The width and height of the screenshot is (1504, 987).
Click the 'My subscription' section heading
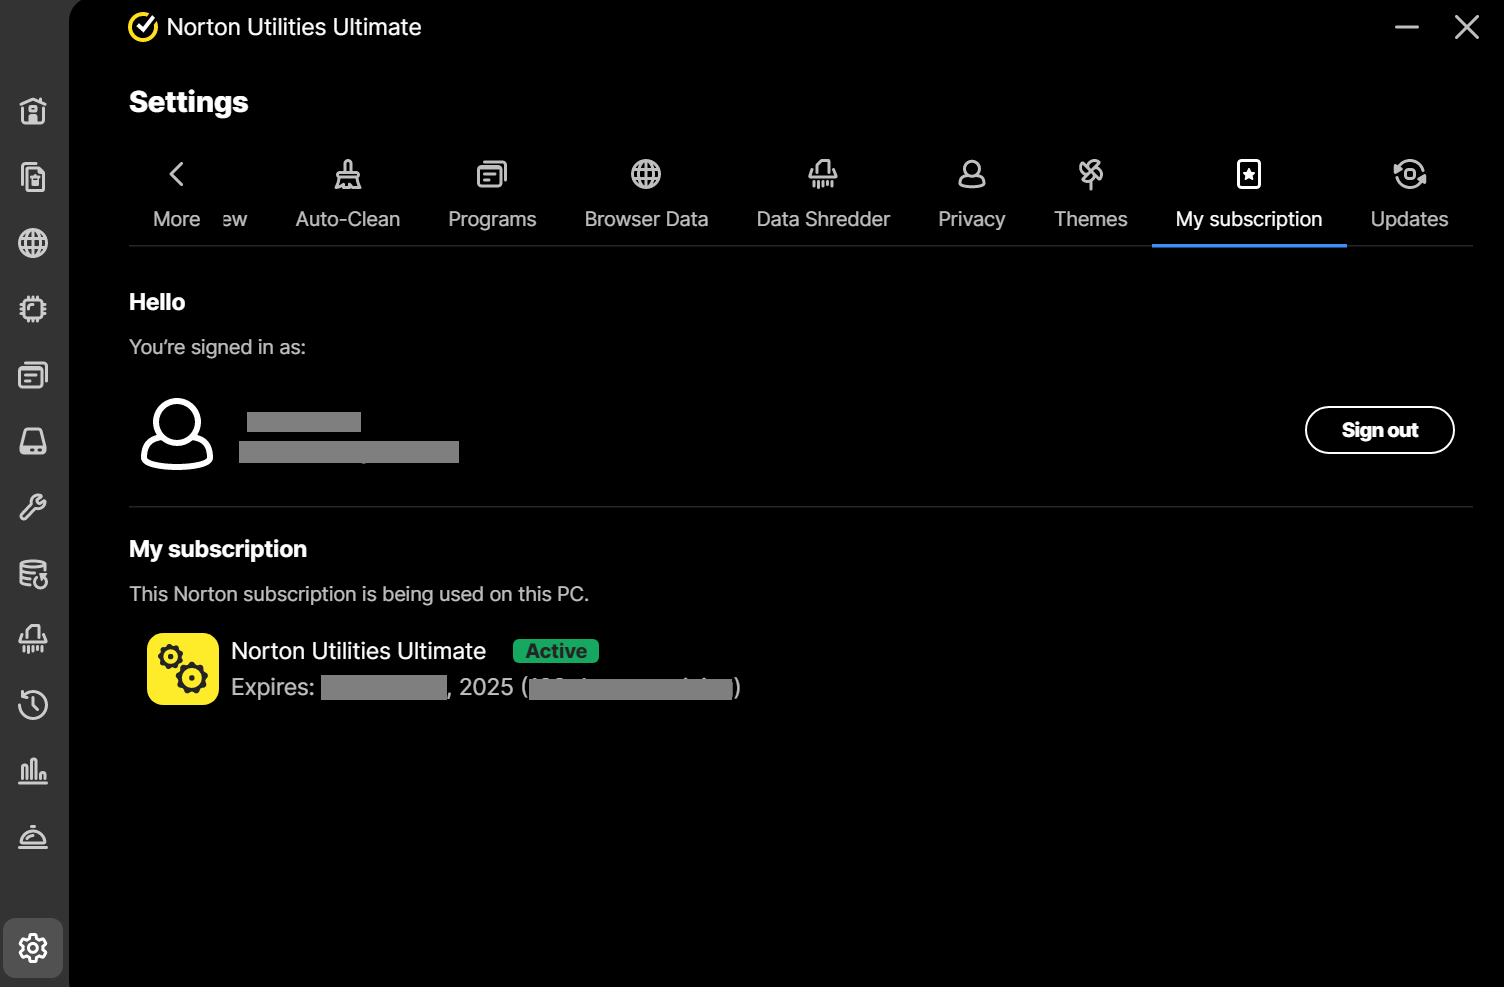pos(218,549)
